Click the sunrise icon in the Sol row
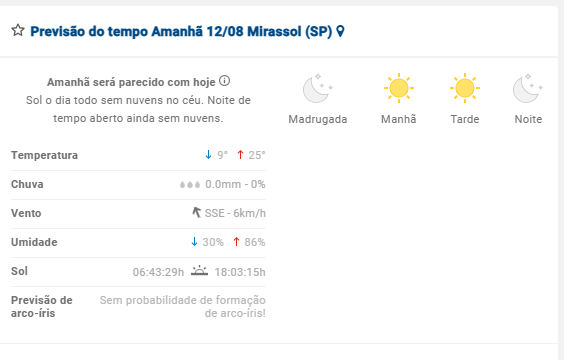 (199, 271)
